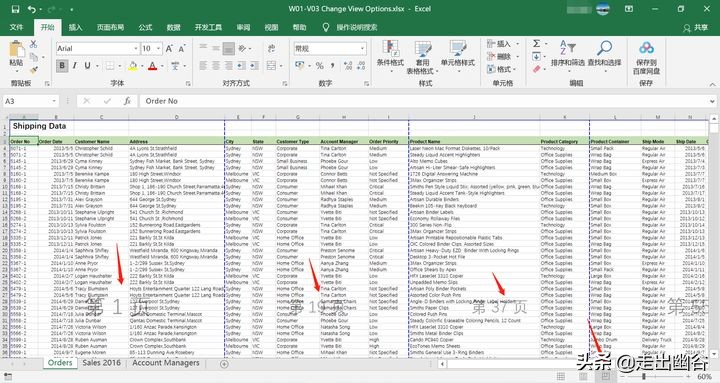Toggle Italic formatting
This screenshot has width=720, height=383.
pos(74,66)
